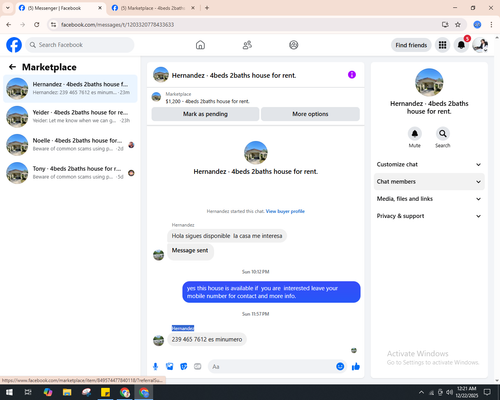
Task: Open the $1,200 Marketplace listing link
Action: point(207,101)
